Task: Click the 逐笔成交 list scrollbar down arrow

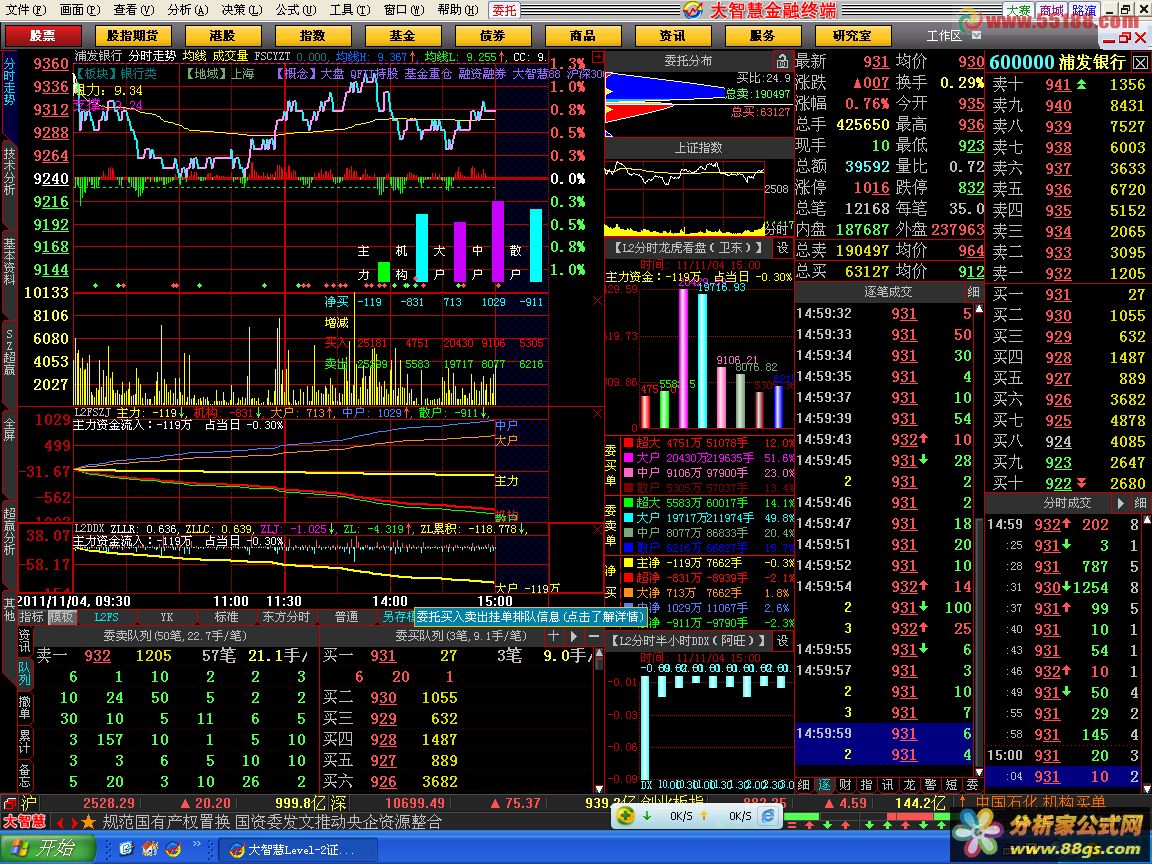Action: (979, 771)
